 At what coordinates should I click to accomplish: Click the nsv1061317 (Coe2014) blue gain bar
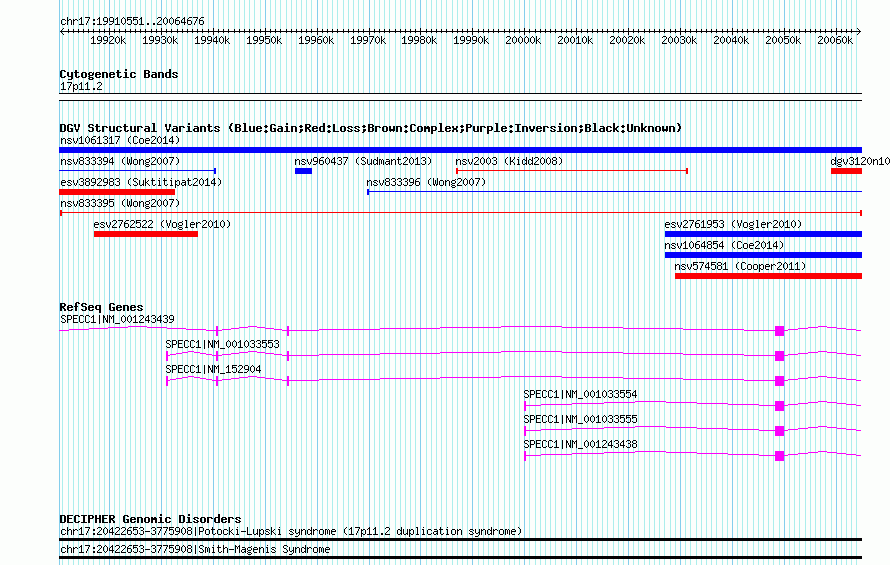point(460,150)
